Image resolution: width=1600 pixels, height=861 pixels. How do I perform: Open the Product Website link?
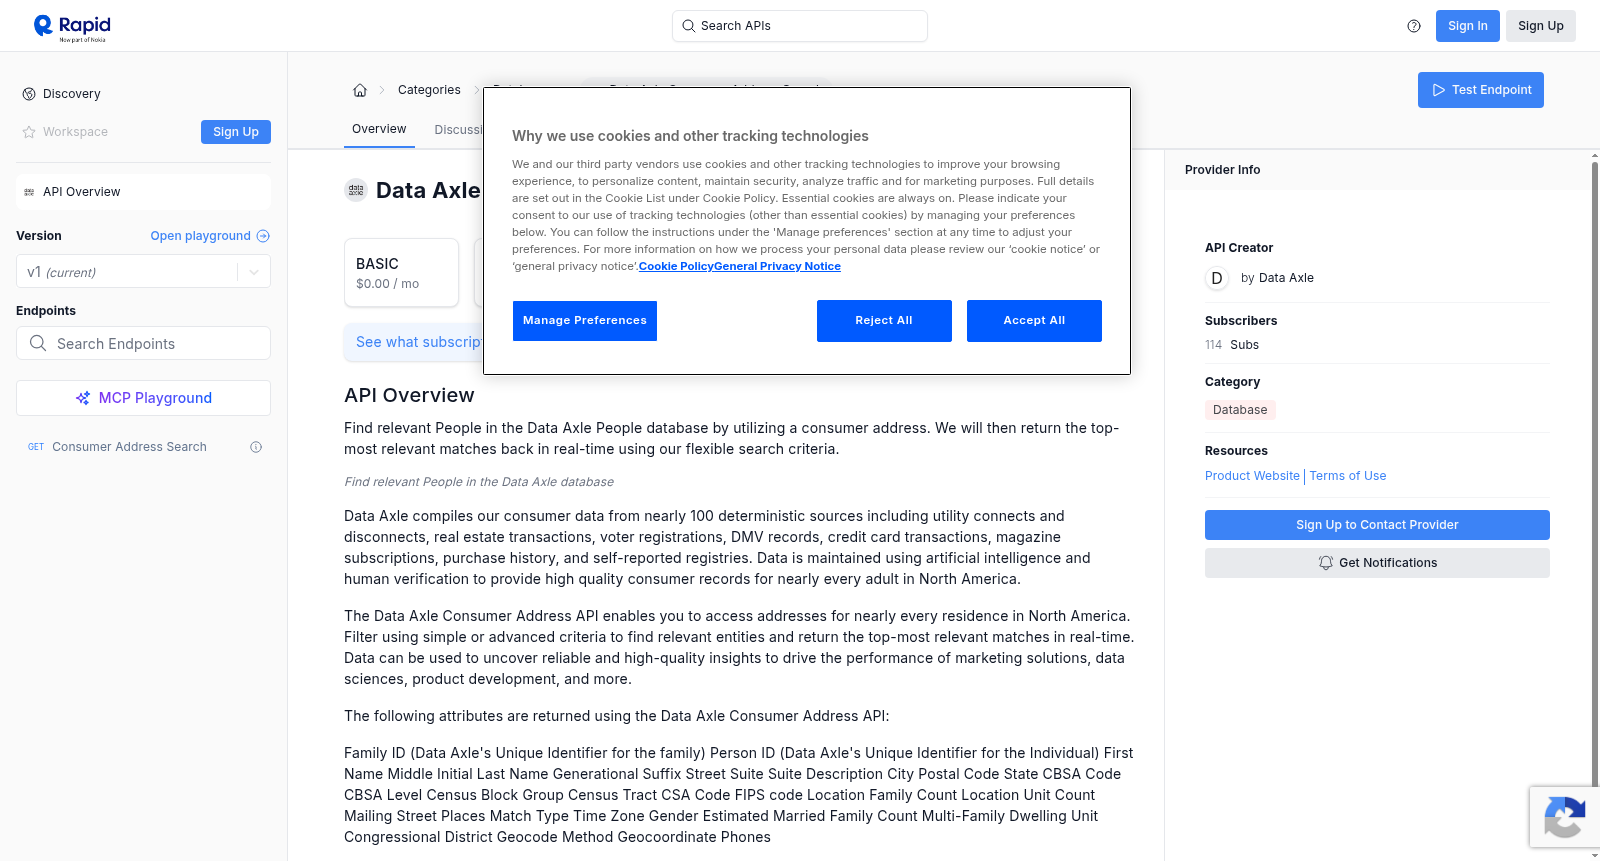(x=1252, y=476)
